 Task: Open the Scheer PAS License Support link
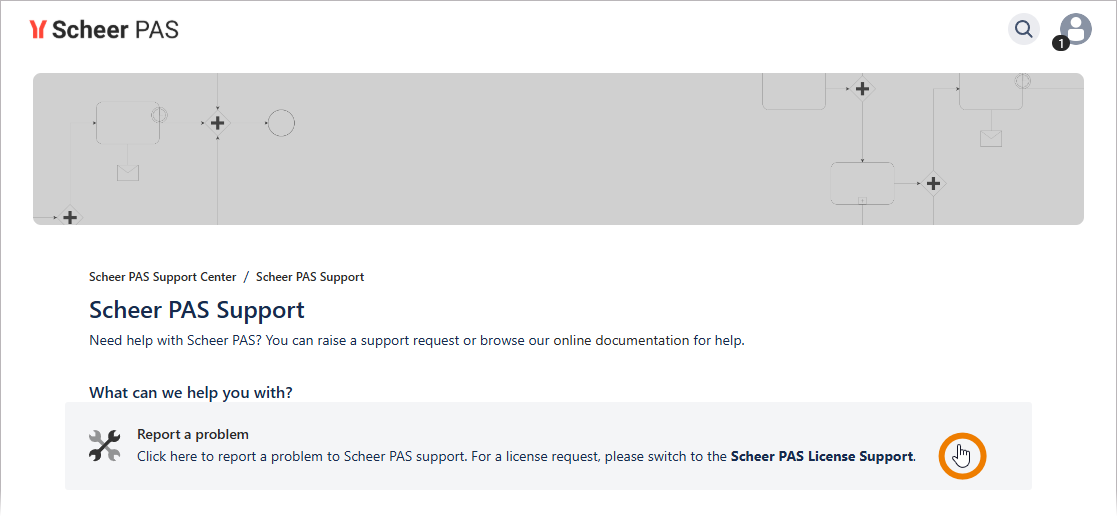click(822, 456)
